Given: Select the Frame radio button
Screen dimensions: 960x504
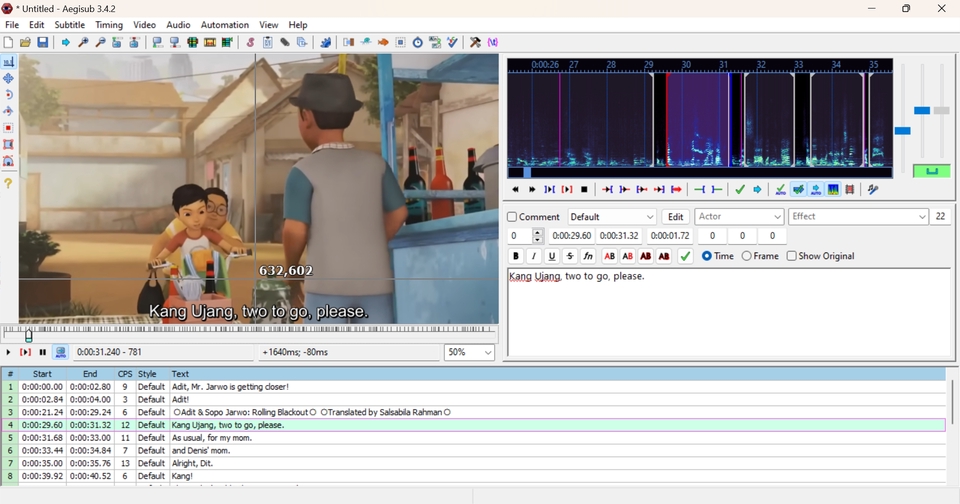Looking at the screenshot, I should pos(746,256).
